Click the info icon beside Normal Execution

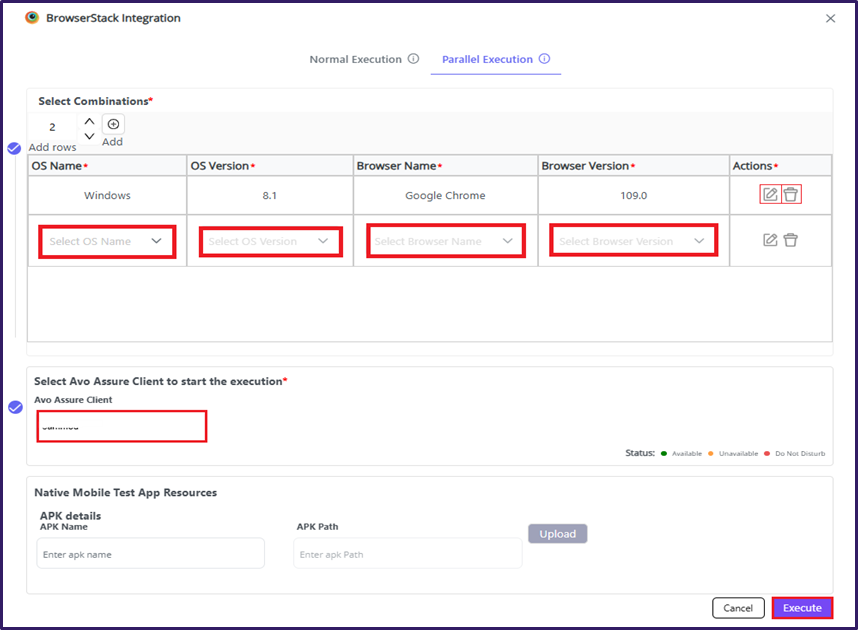pyautogui.click(x=413, y=59)
